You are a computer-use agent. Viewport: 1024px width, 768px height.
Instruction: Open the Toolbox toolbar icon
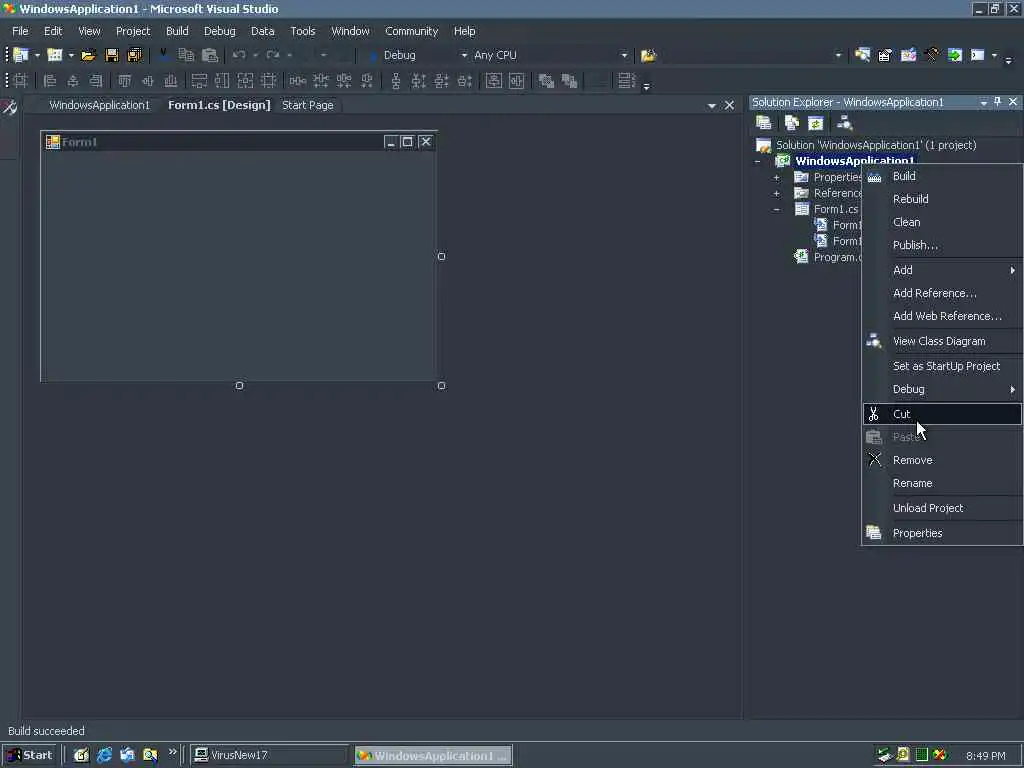[931, 56]
